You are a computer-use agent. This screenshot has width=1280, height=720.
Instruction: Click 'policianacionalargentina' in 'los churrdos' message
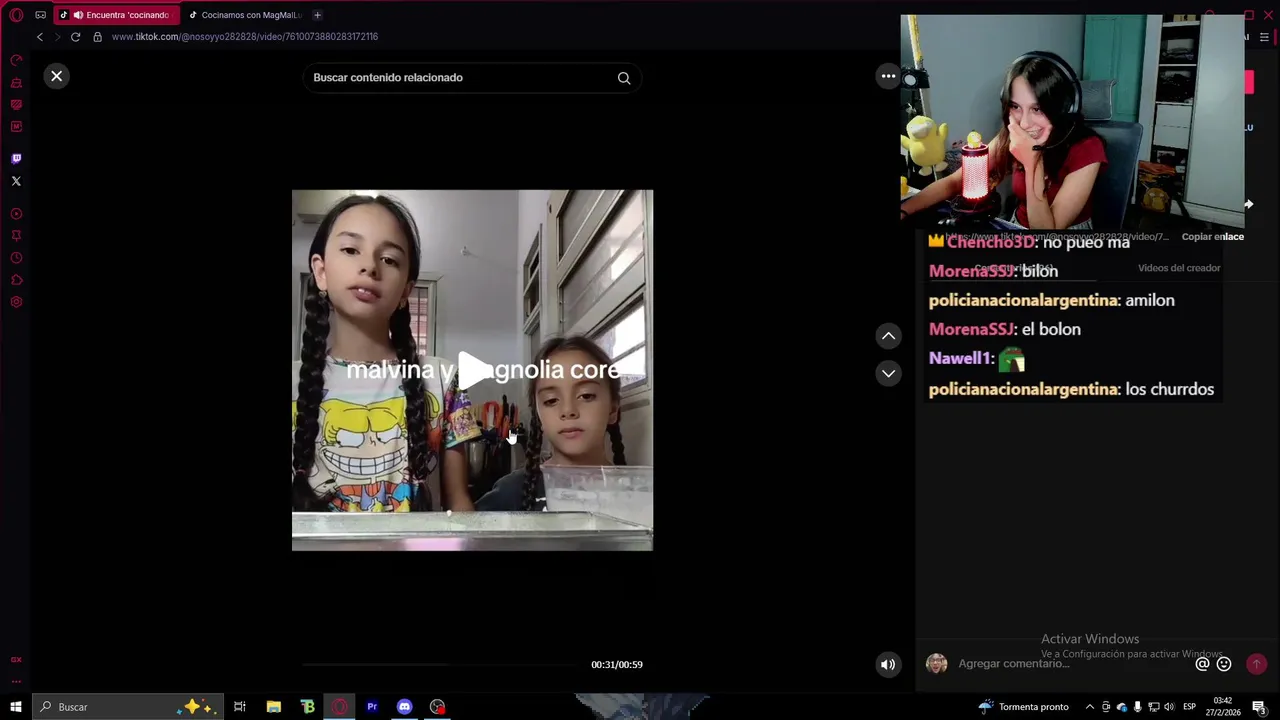[x=1023, y=389]
